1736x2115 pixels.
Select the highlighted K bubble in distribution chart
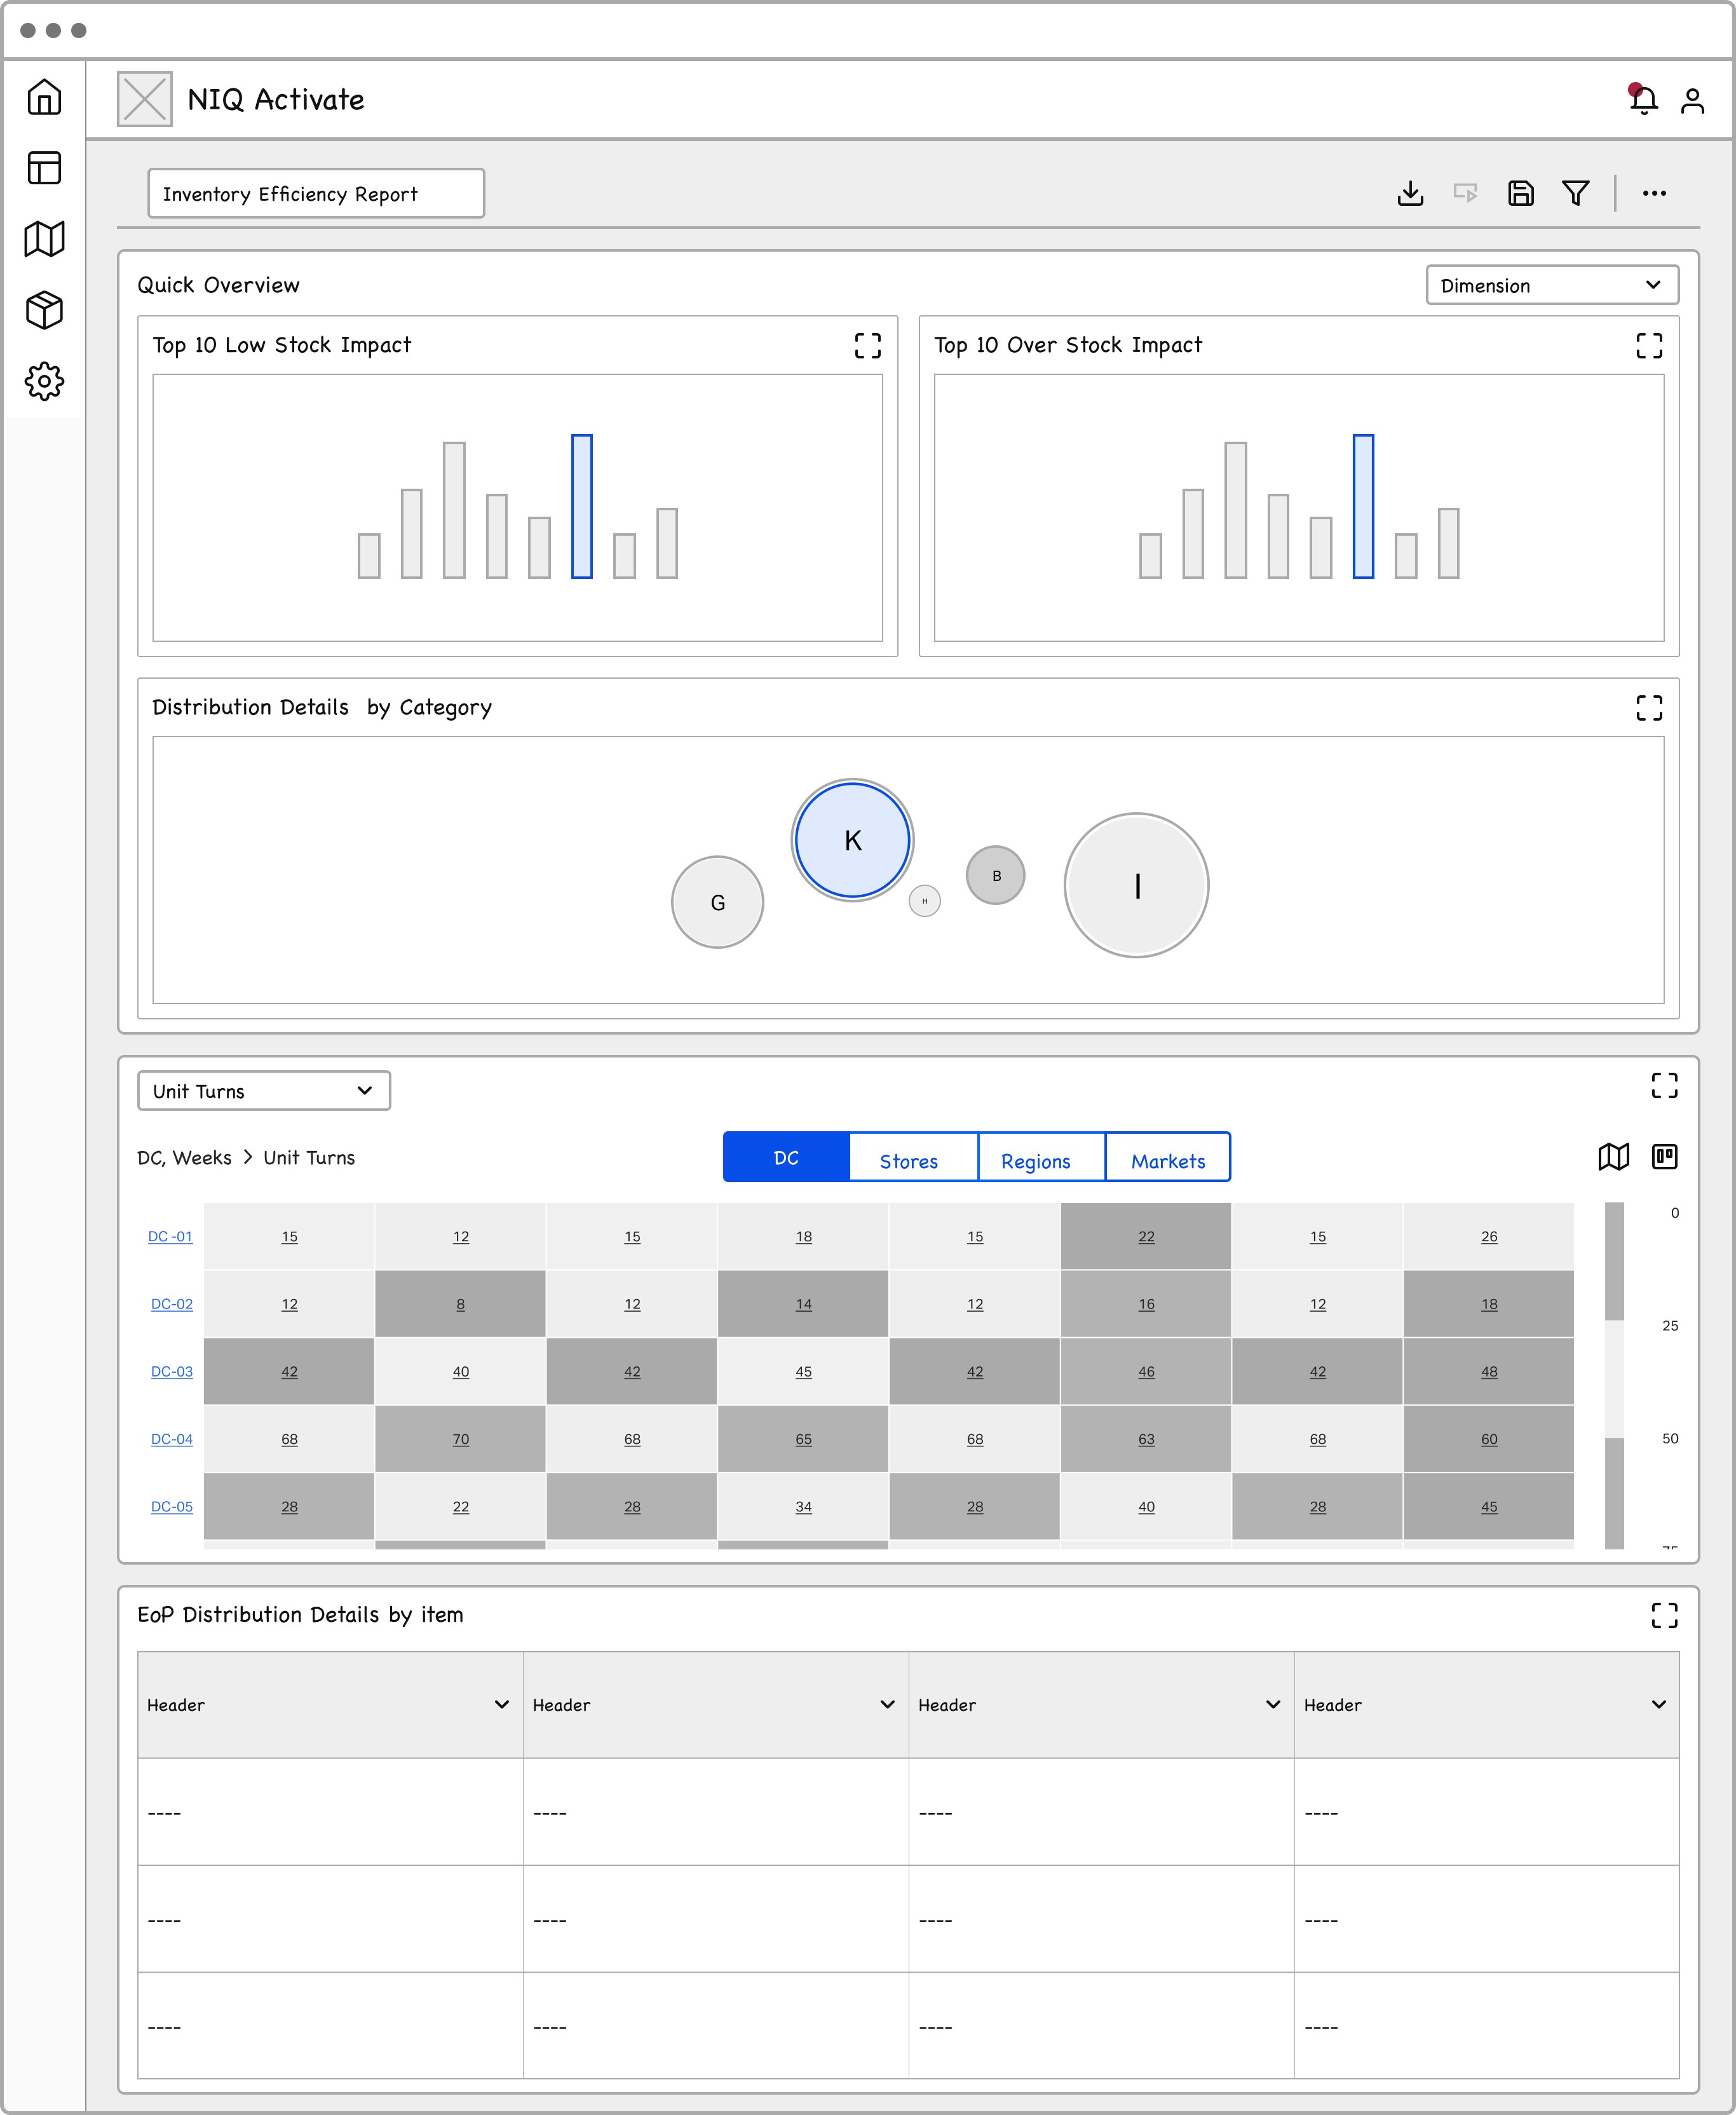tap(852, 840)
